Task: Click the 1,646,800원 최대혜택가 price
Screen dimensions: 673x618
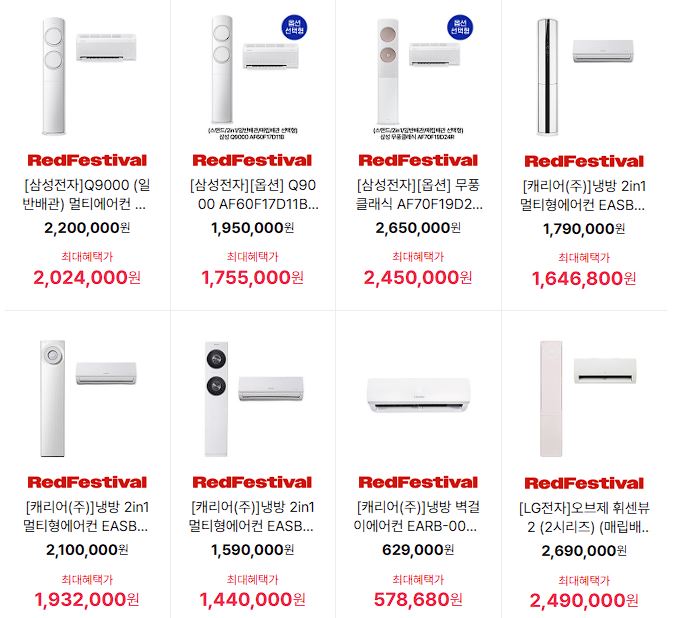Action: coord(584,279)
